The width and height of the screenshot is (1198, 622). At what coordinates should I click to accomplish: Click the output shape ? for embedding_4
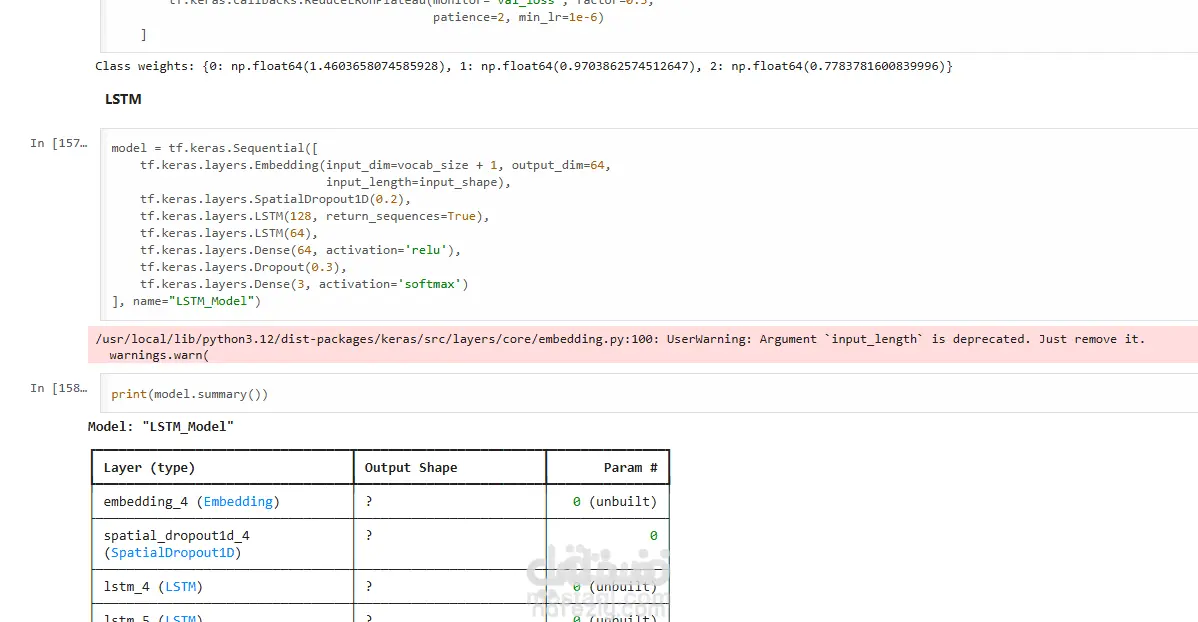(x=369, y=502)
